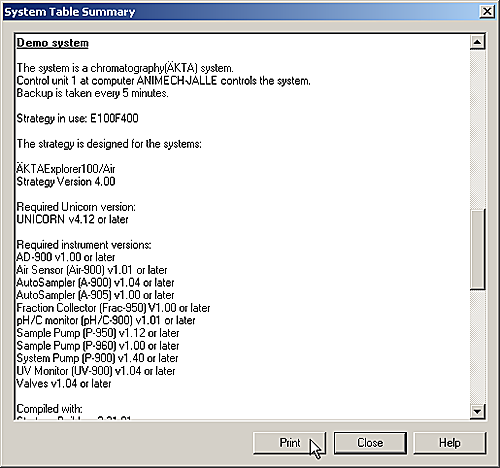The width and height of the screenshot is (500, 468).
Task: Click the scrollbar down arrow
Action: point(477,412)
